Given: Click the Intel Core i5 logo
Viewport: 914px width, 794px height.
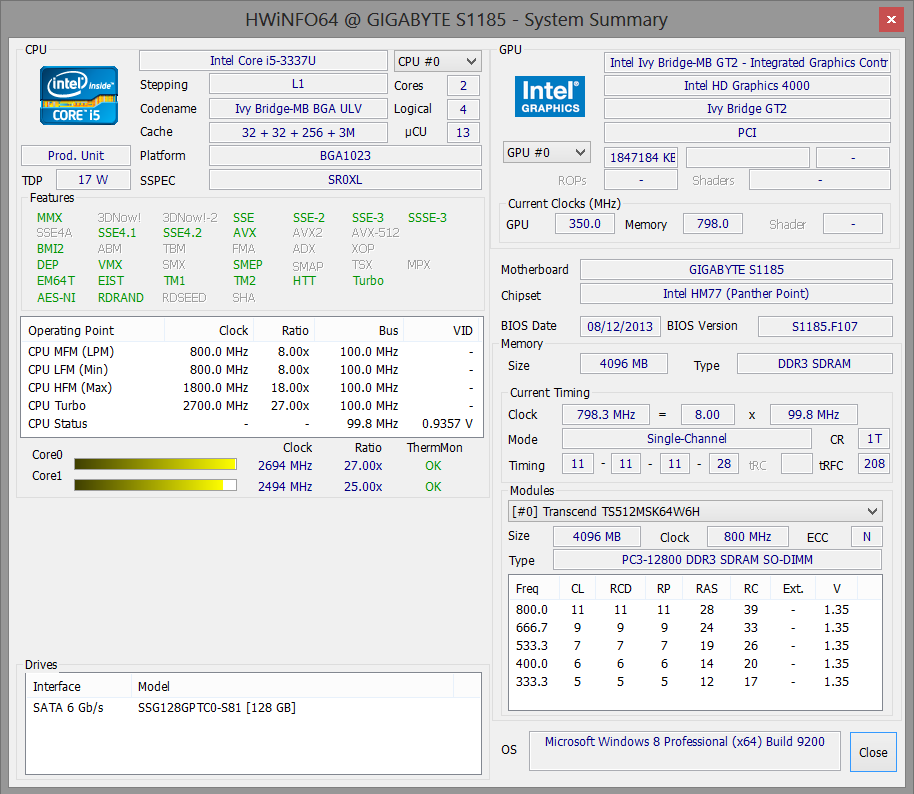Looking at the screenshot, I should (x=79, y=96).
